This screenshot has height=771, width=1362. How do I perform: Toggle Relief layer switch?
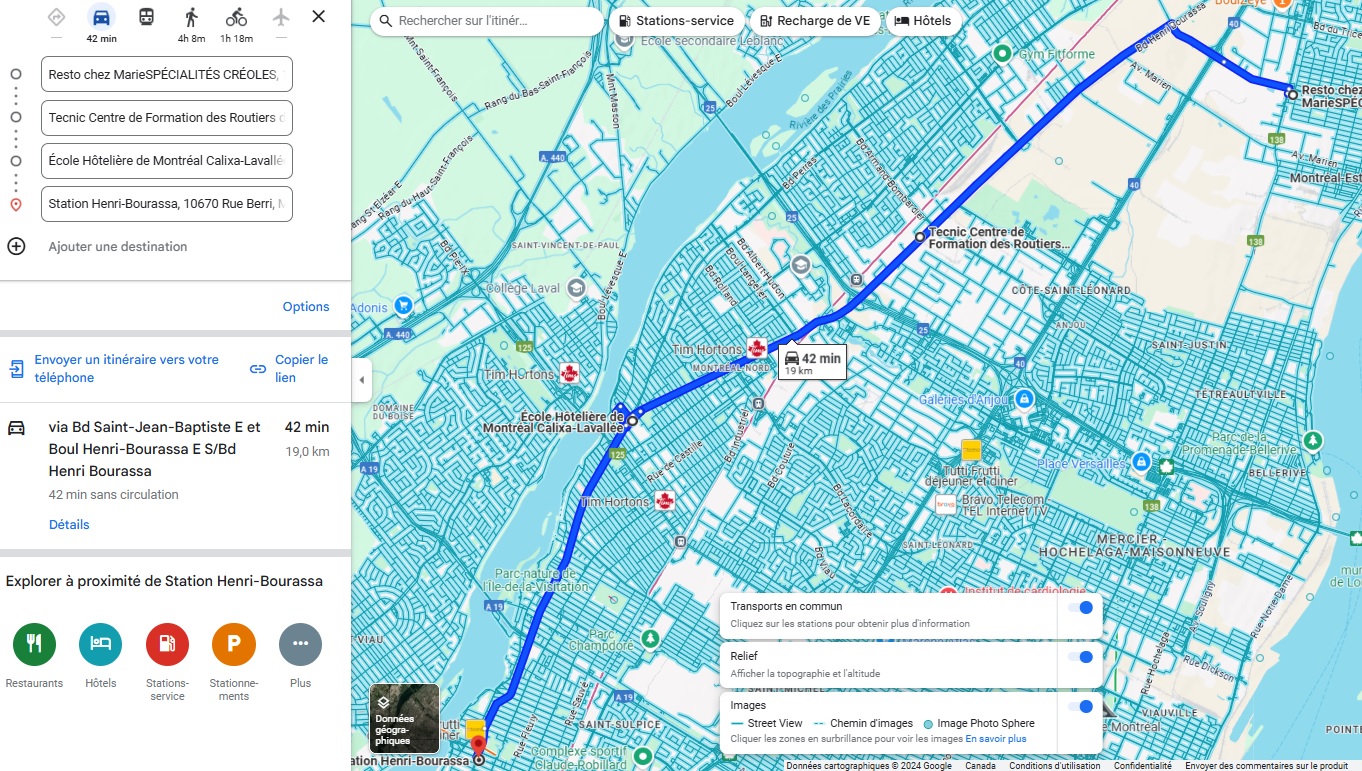[x=1080, y=657]
